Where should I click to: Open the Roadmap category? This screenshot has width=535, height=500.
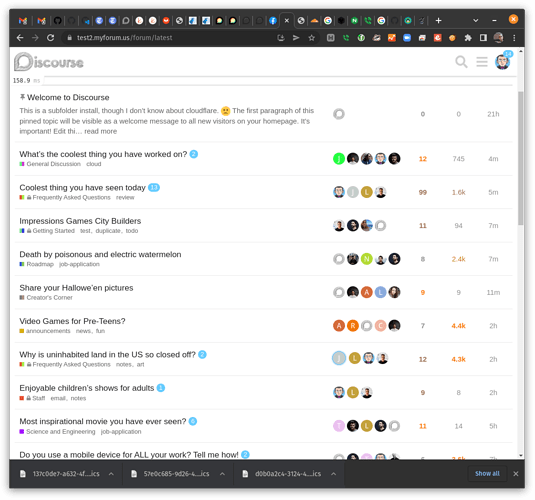click(x=37, y=264)
